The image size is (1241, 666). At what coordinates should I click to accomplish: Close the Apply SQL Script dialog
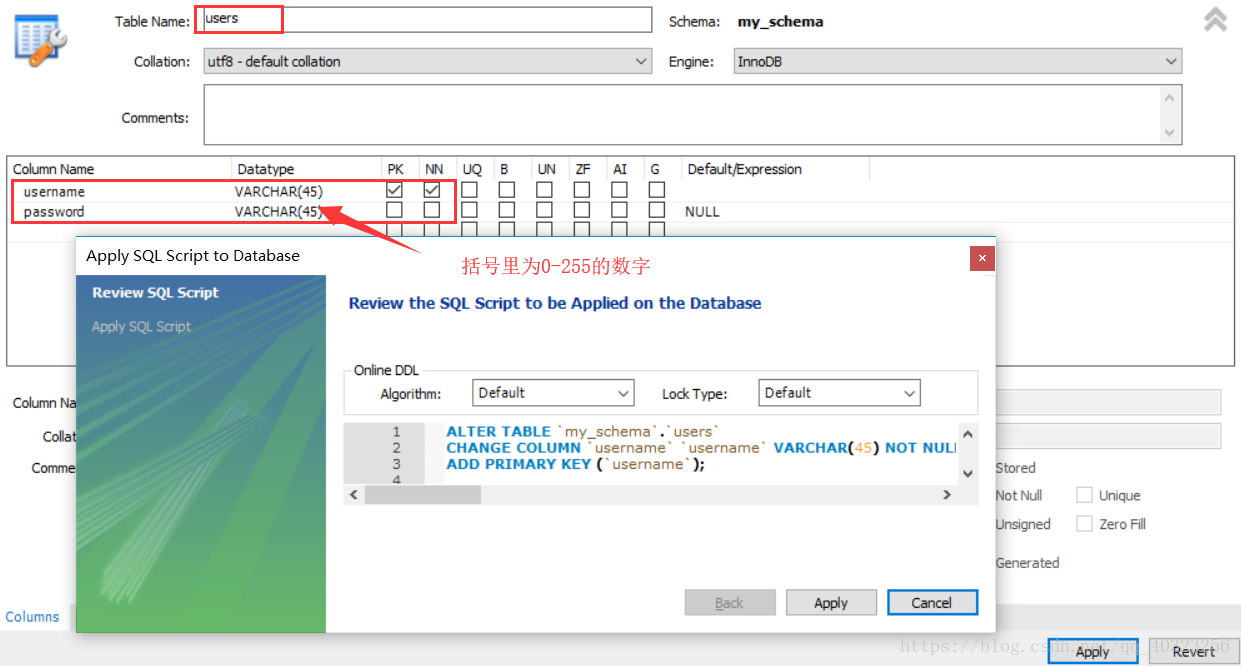pos(982,258)
